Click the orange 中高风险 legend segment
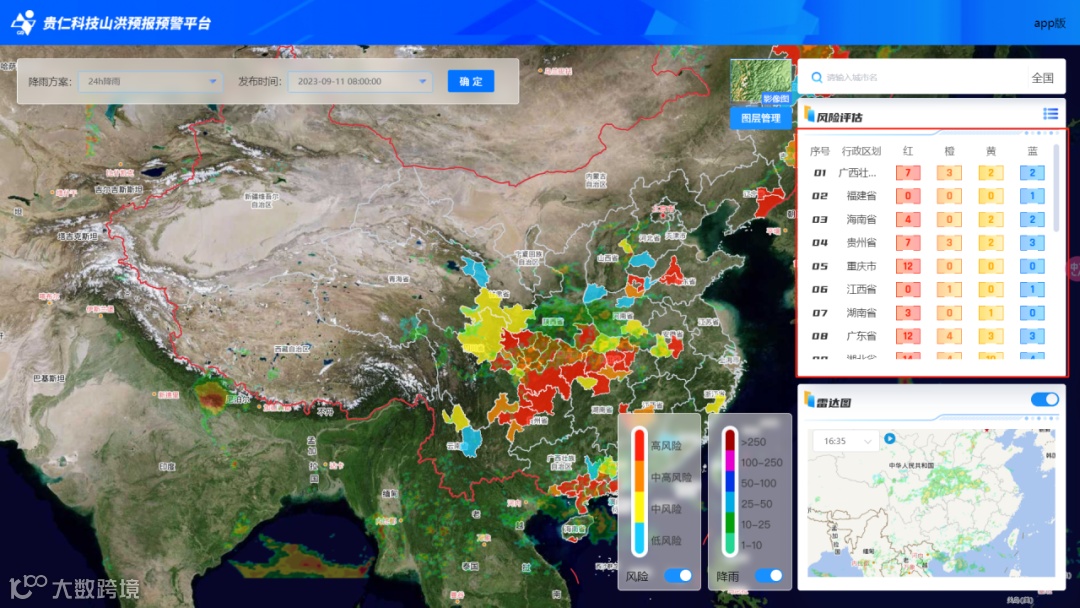Image resolution: width=1080 pixels, height=608 pixels. point(639,476)
